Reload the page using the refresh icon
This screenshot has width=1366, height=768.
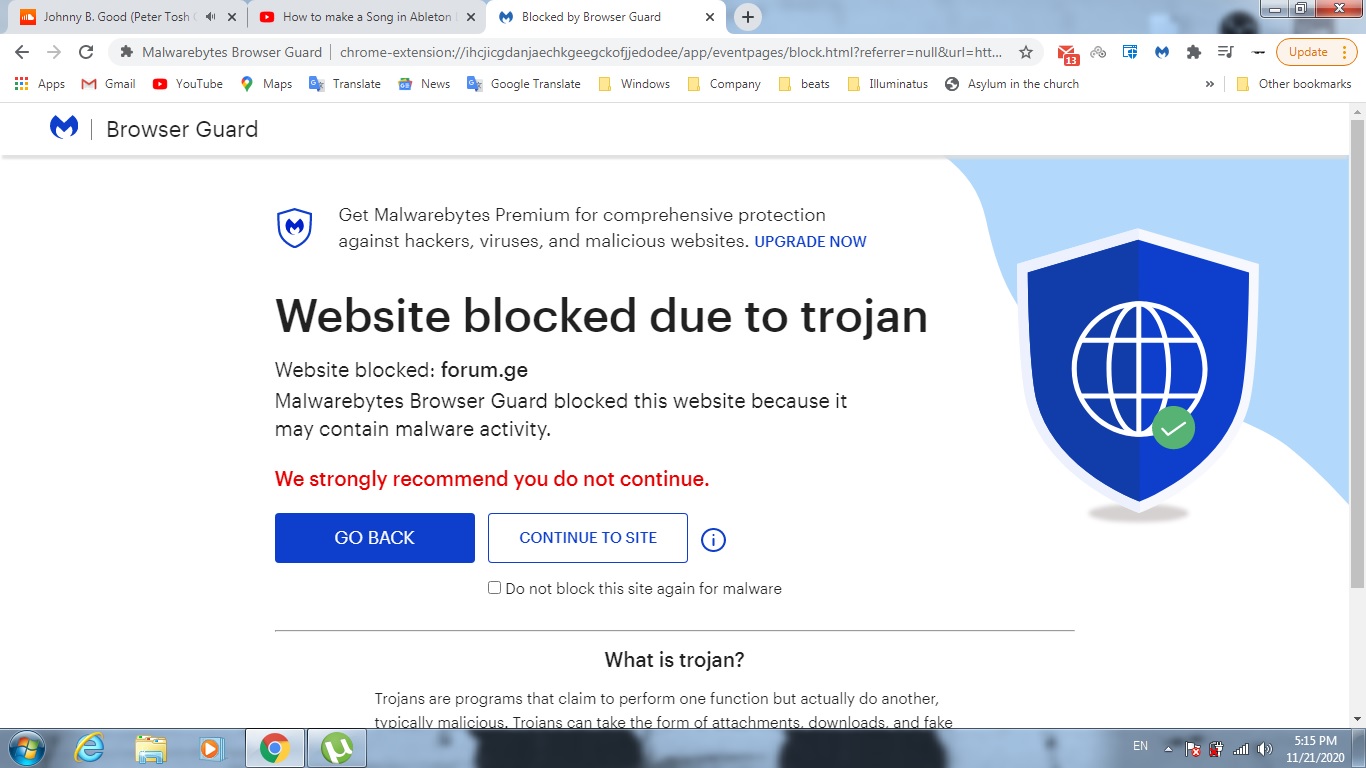tap(86, 52)
